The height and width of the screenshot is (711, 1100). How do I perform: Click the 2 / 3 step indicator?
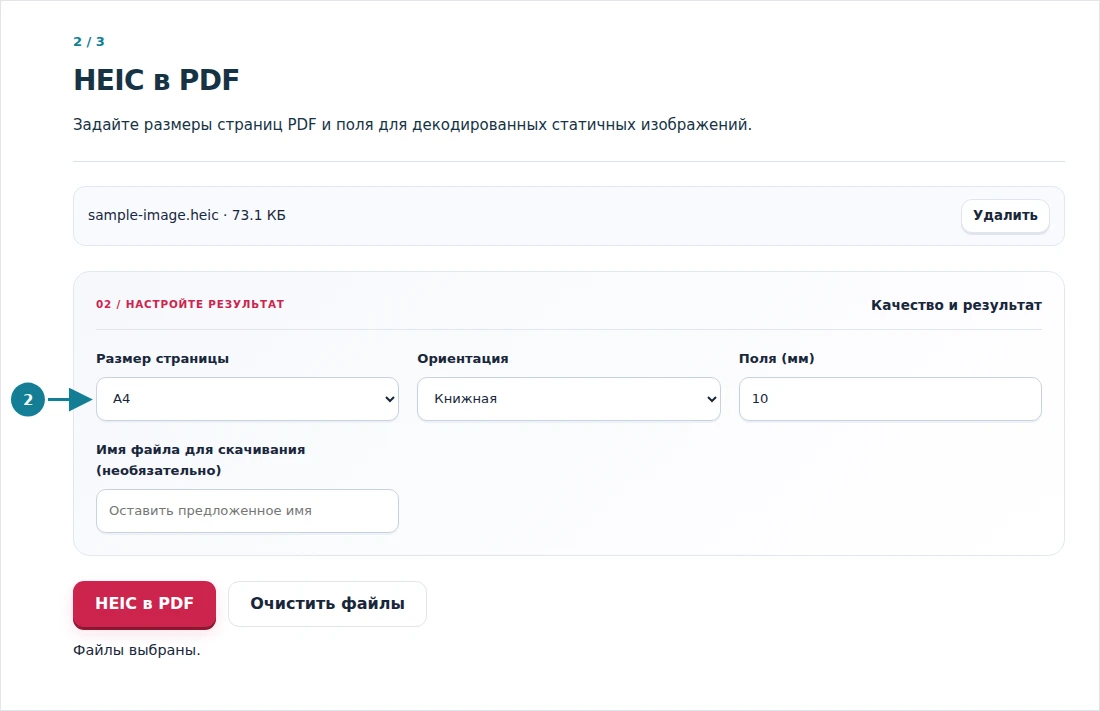click(89, 41)
